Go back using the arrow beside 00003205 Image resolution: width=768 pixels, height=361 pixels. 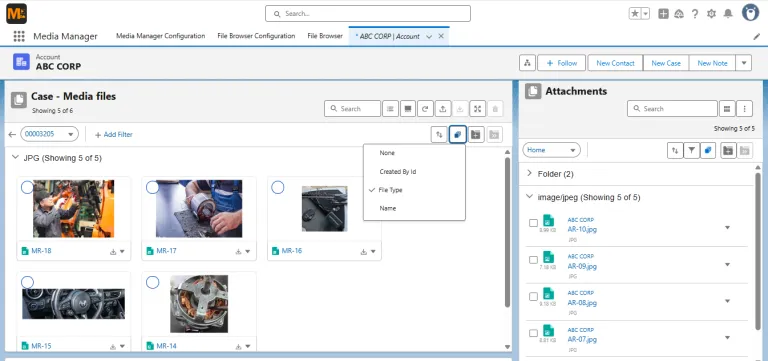tap(12, 134)
